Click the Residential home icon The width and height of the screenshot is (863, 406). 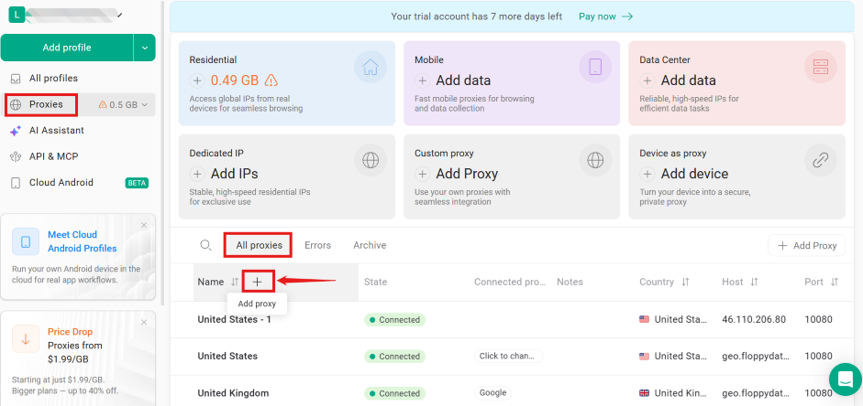click(x=370, y=67)
